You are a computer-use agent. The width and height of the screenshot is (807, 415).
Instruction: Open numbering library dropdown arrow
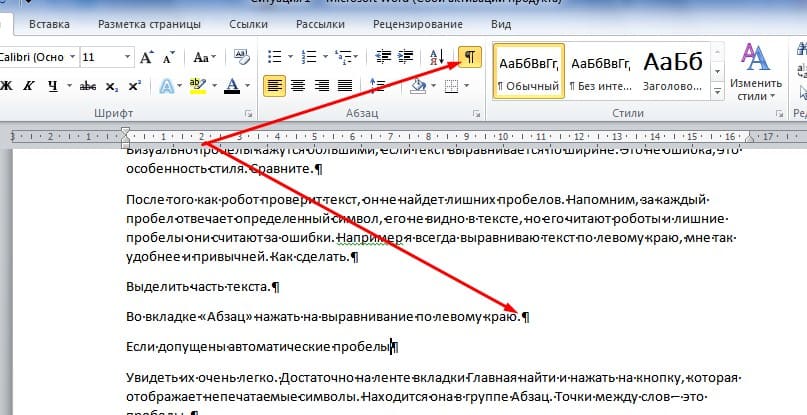coord(325,57)
